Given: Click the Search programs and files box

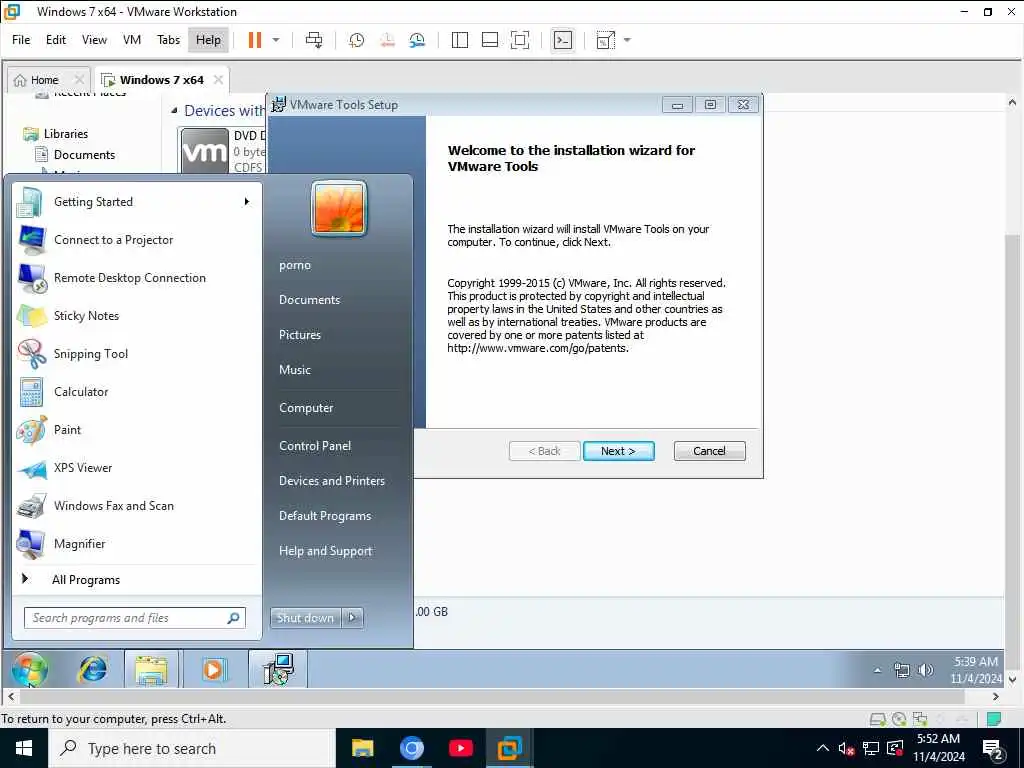Looking at the screenshot, I should 135,618.
